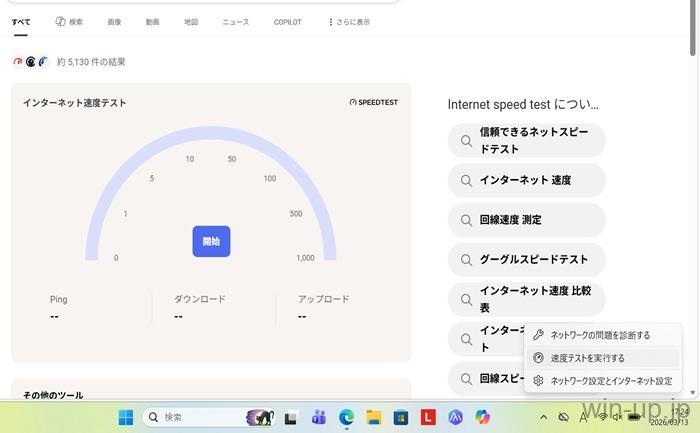Launch File Explorer from the taskbar
The height and width of the screenshot is (433, 700).
(x=374, y=416)
